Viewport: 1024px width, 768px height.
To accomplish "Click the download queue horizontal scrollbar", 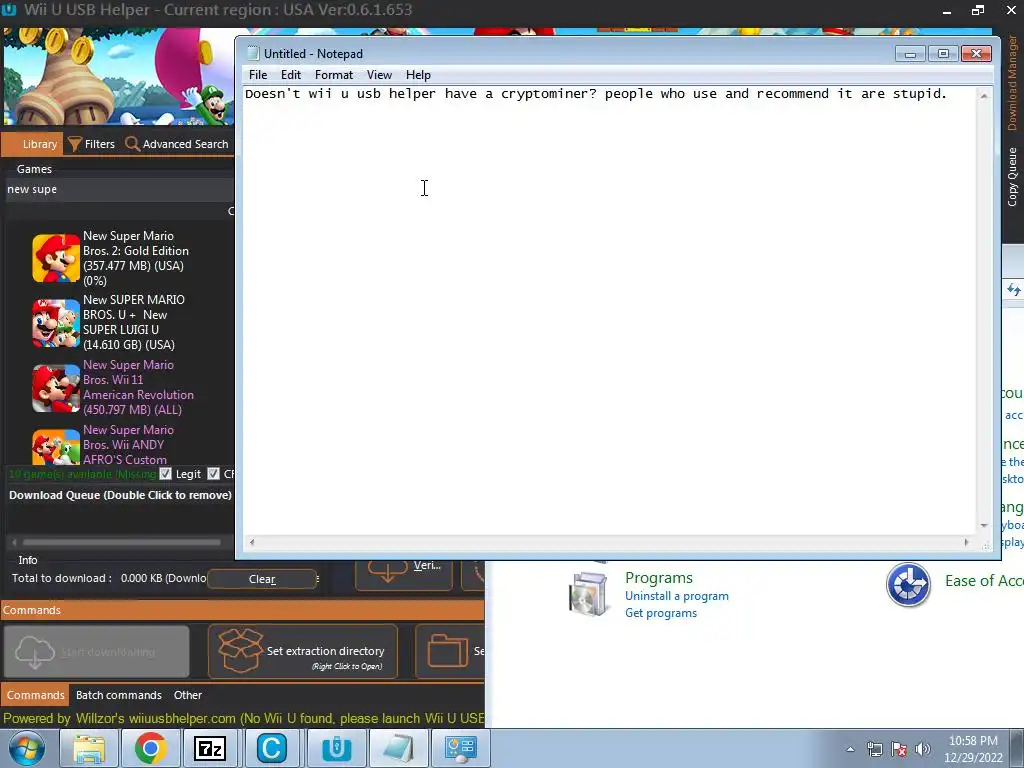I will click(121, 542).
